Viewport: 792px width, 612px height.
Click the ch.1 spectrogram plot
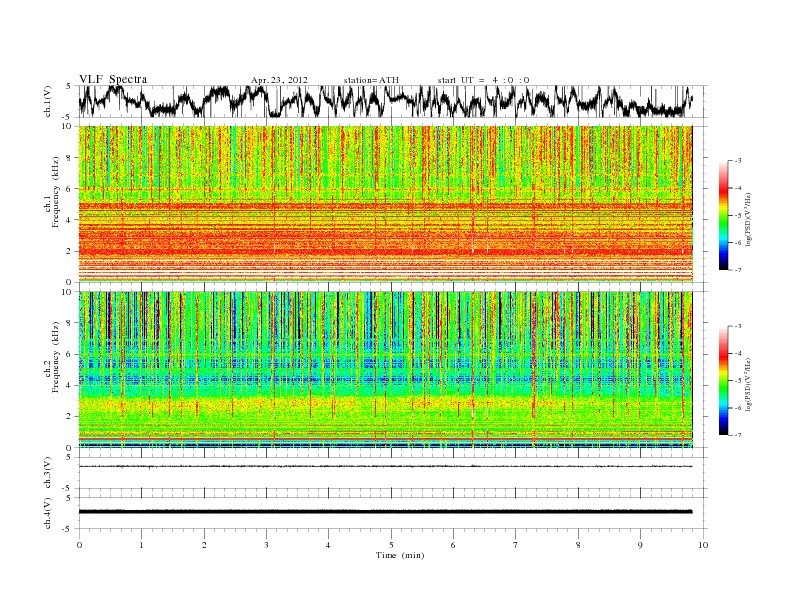(385, 204)
